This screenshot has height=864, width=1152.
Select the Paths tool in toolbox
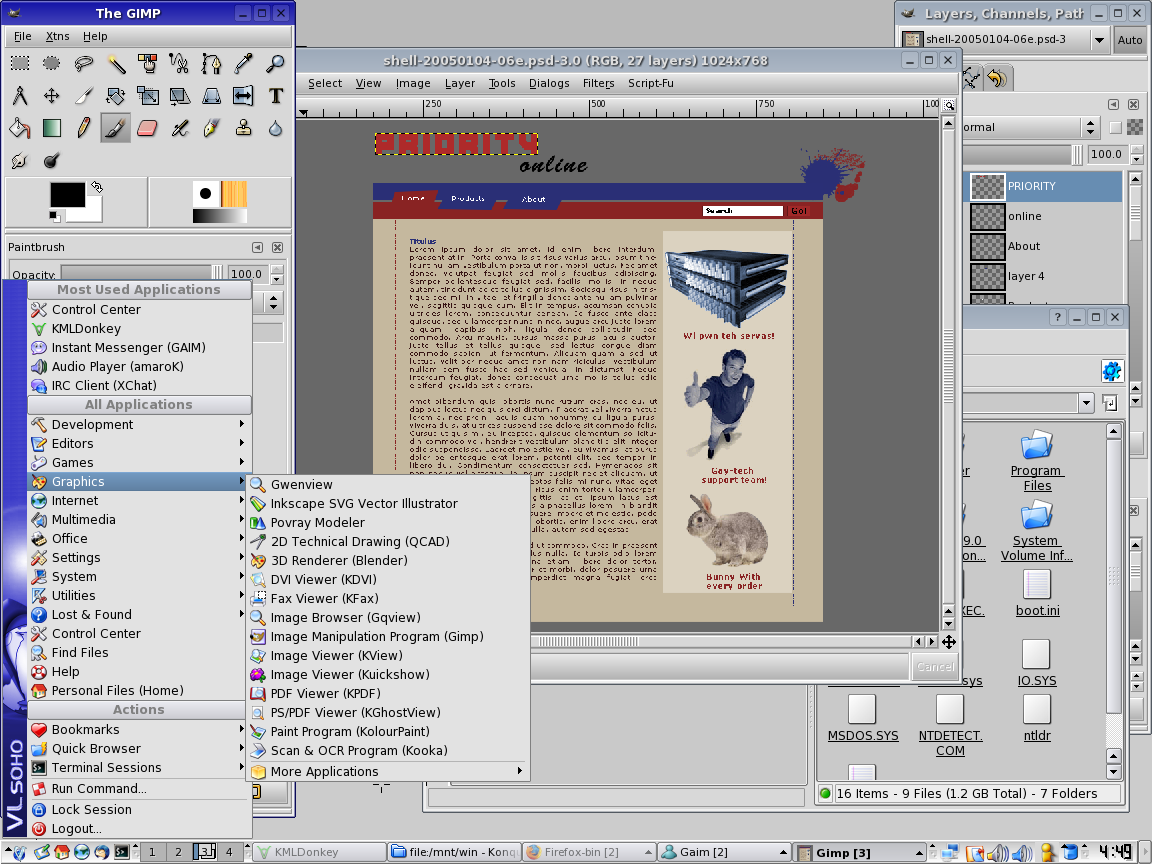tap(211, 64)
